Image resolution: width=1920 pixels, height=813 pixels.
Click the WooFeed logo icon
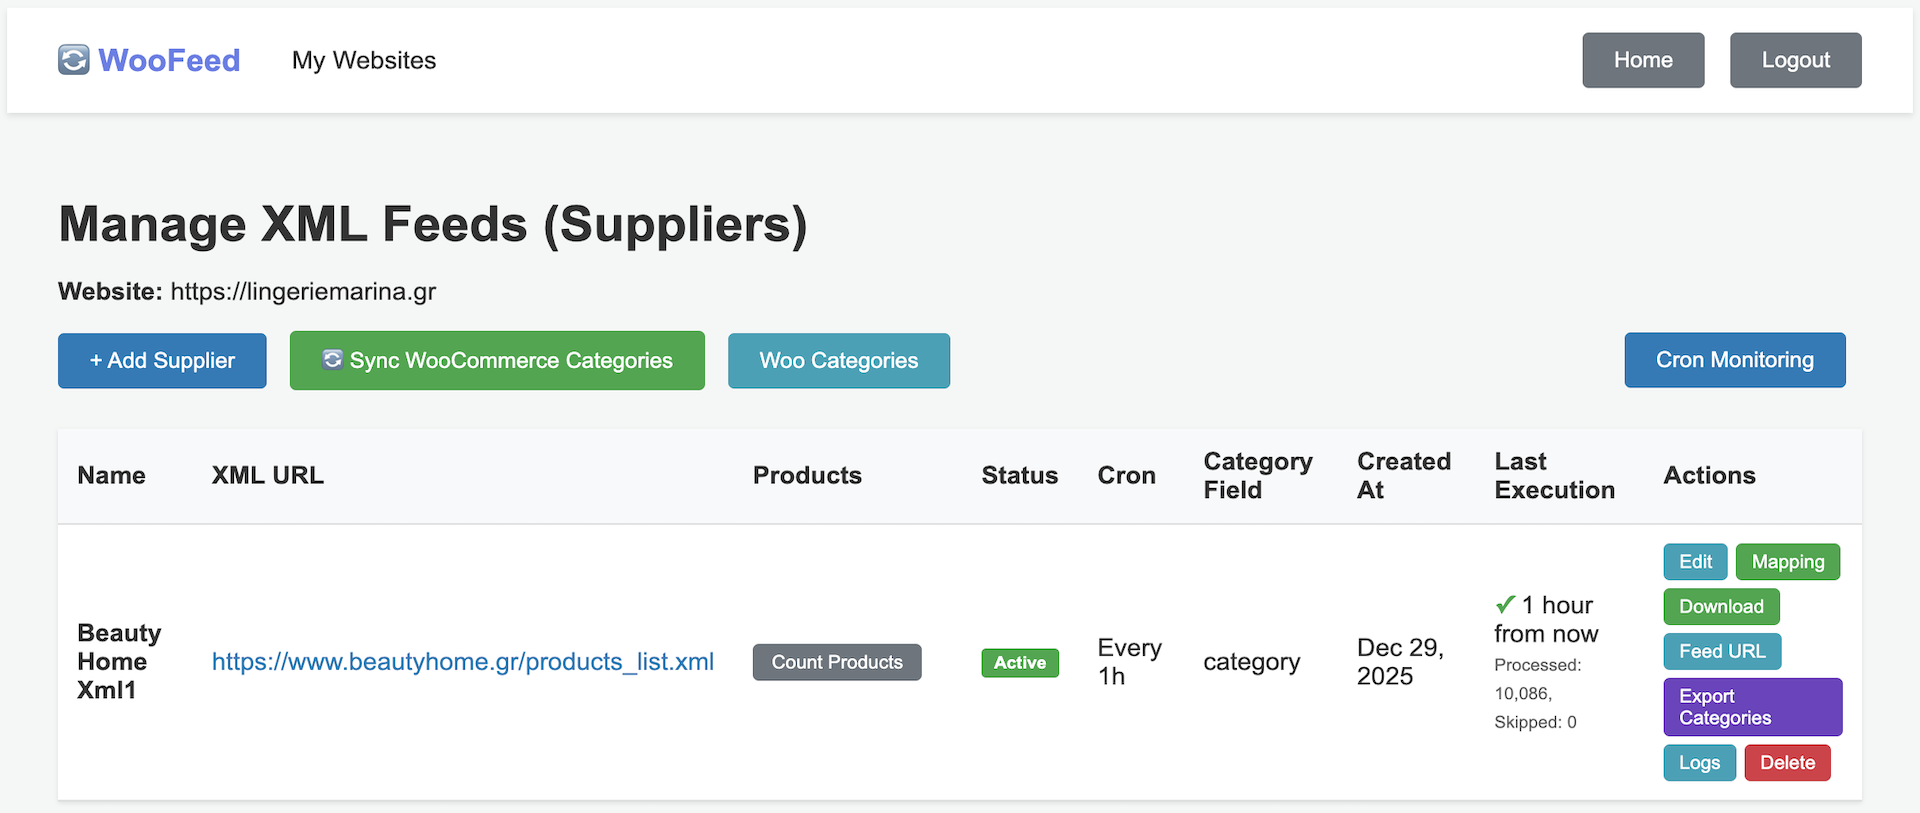[x=73, y=60]
